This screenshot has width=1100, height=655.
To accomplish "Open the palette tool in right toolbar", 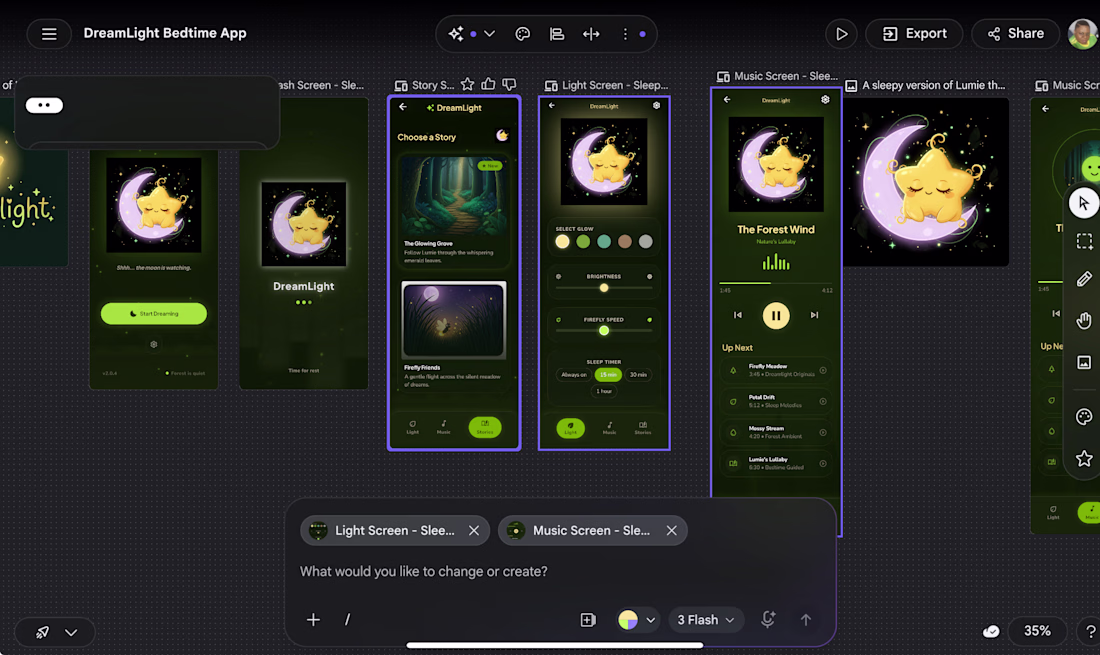I will (x=1084, y=417).
